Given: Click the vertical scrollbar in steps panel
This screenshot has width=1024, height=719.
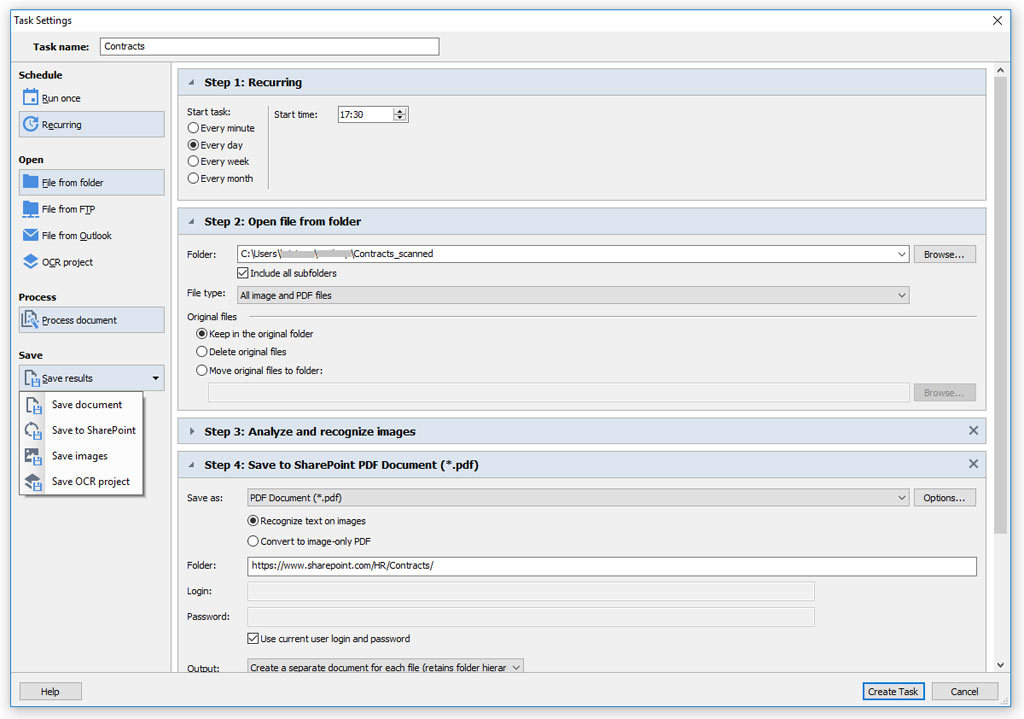Looking at the screenshot, I should point(1000,300).
